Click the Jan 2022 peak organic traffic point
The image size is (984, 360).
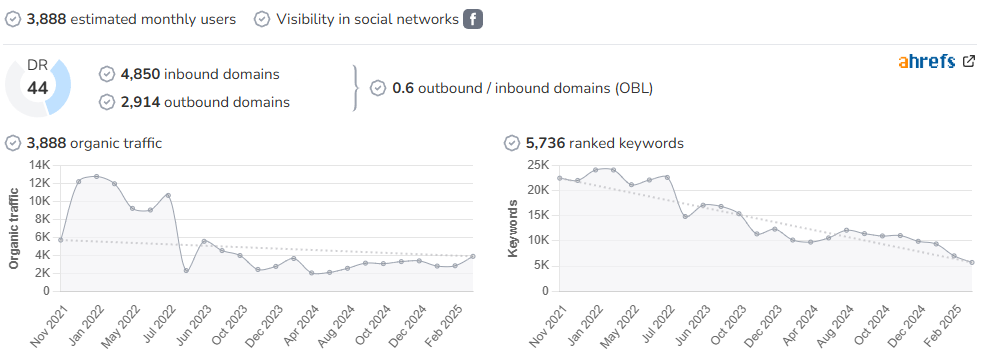[x=97, y=176]
